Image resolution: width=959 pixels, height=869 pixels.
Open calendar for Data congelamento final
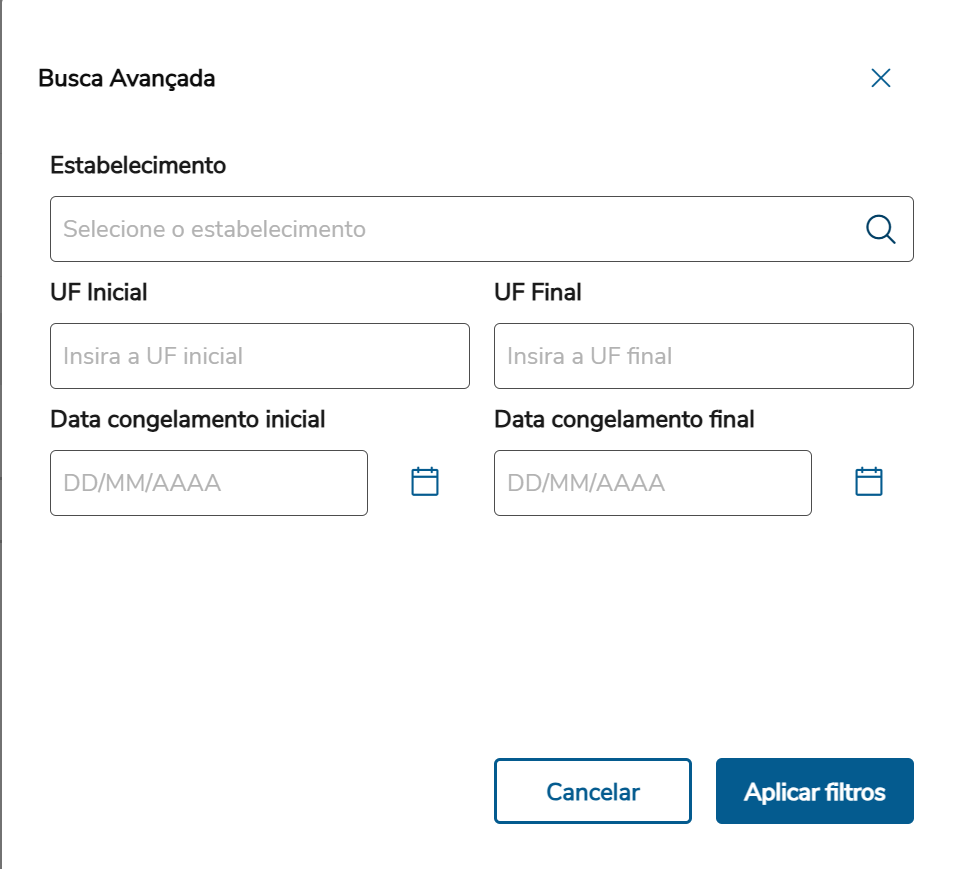click(x=868, y=482)
